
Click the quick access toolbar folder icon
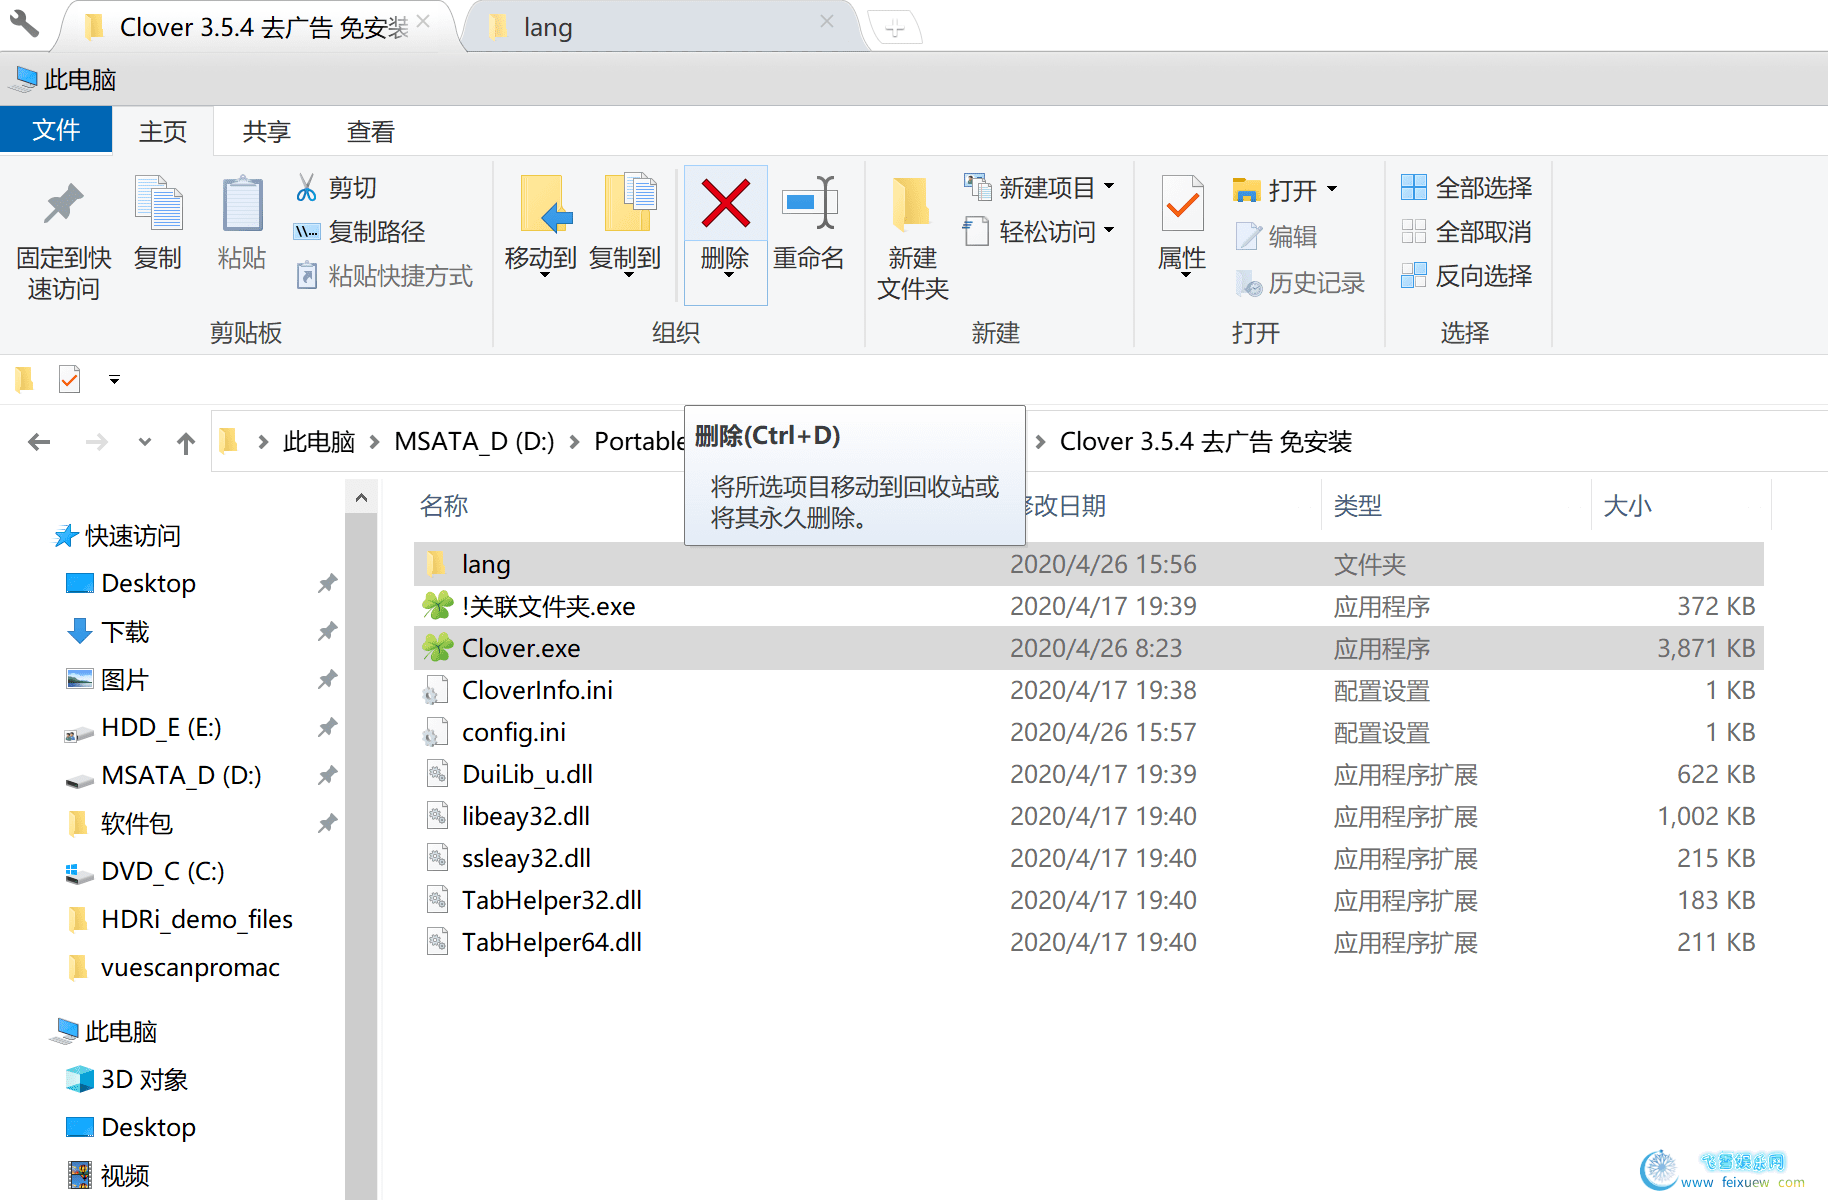tap(25, 380)
